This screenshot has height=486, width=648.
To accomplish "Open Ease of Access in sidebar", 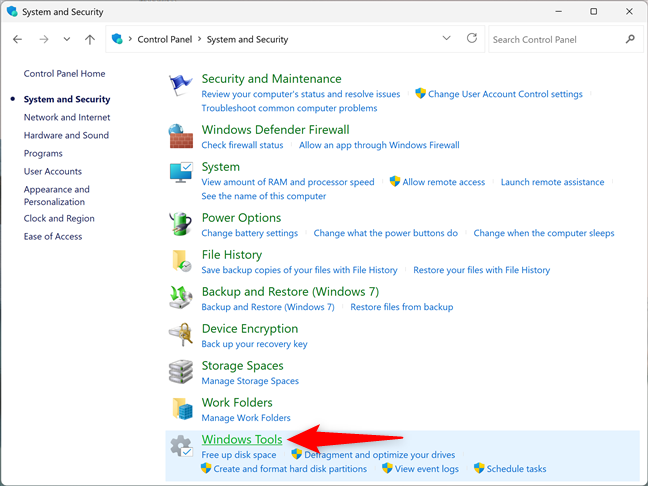I will click(x=52, y=236).
